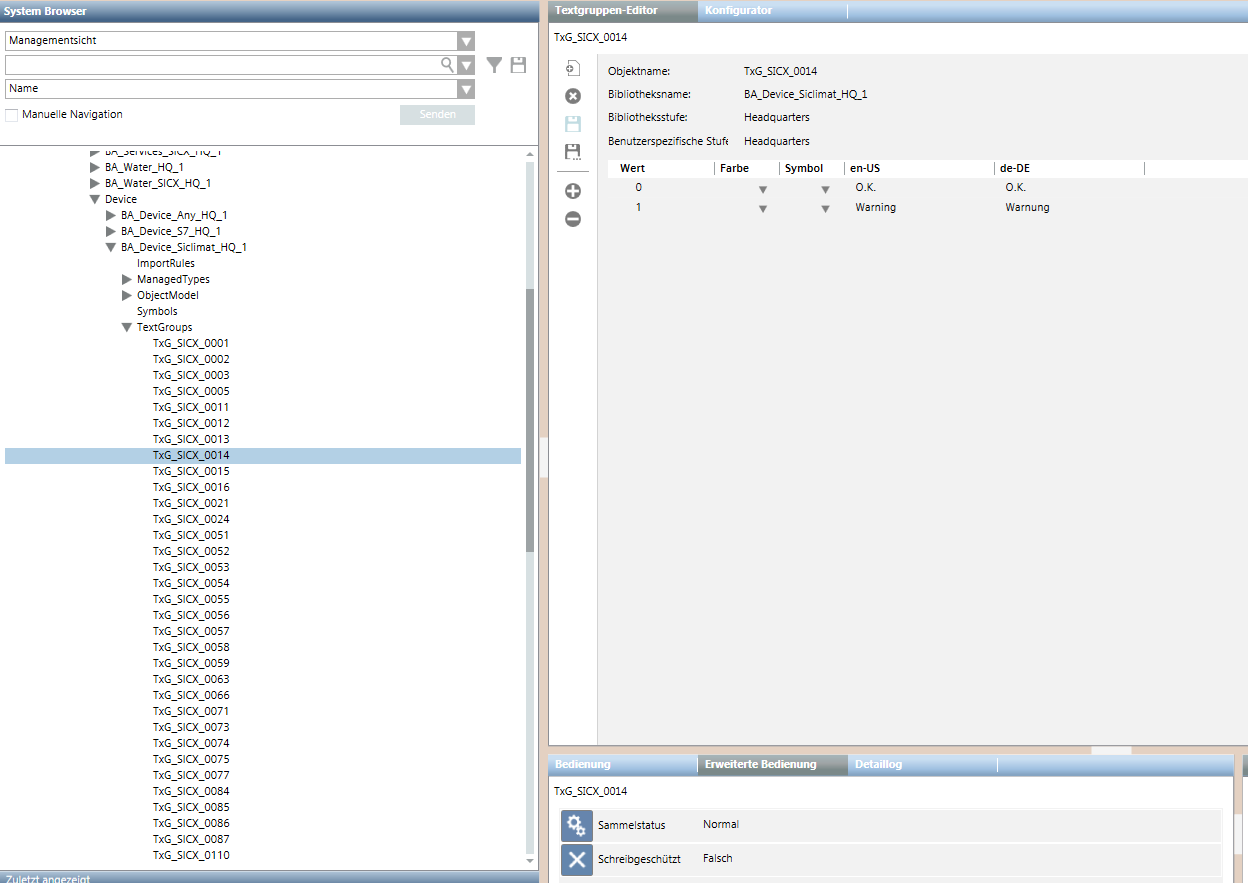Viewport: 1248px width, 883px height.
Task: Open the Name display mode dropdown
Action: (465, 89)
